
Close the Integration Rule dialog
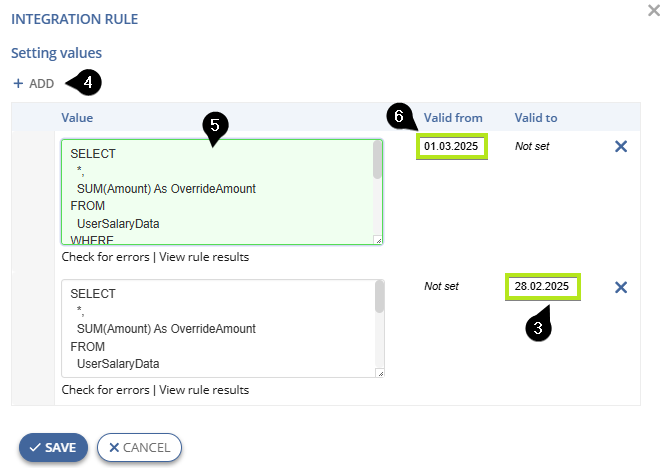click(x=654, y=10)
